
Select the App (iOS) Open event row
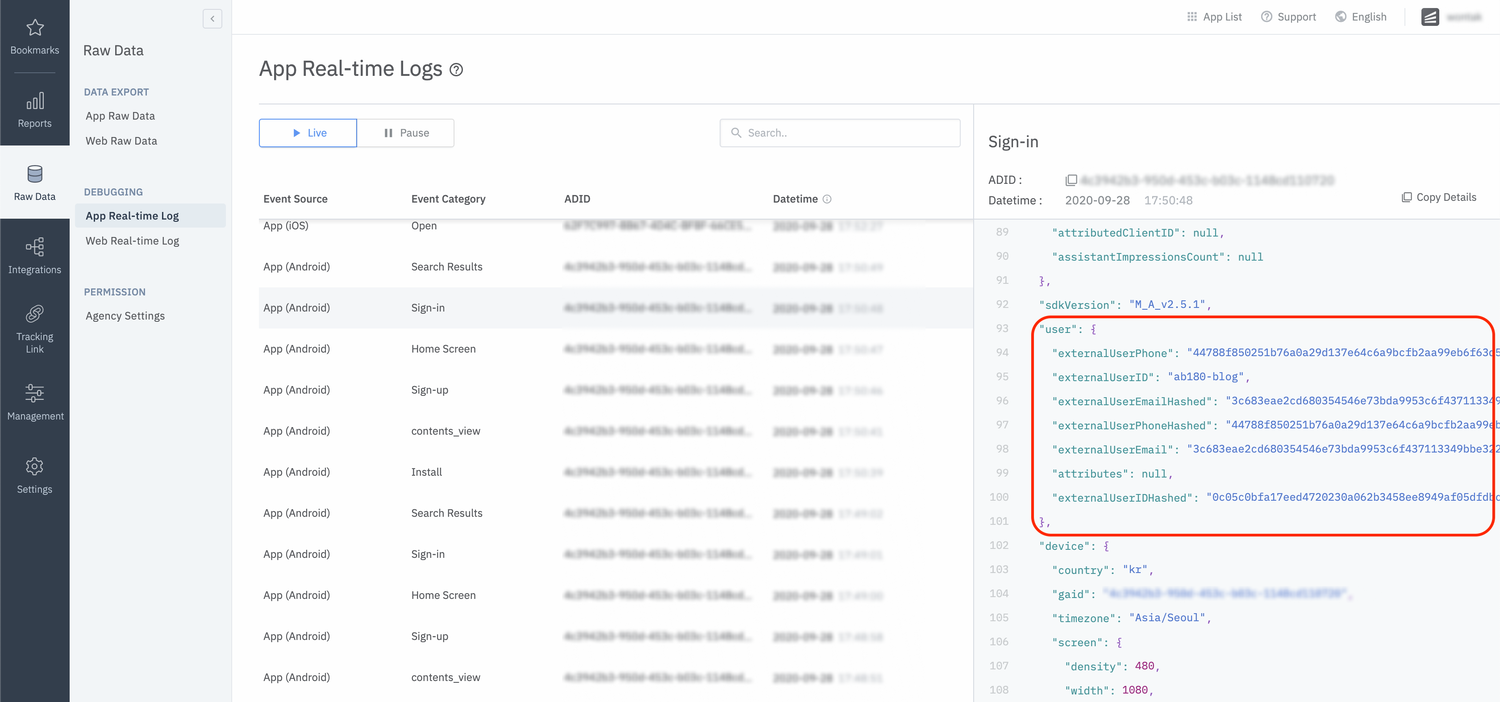(616, 226)
